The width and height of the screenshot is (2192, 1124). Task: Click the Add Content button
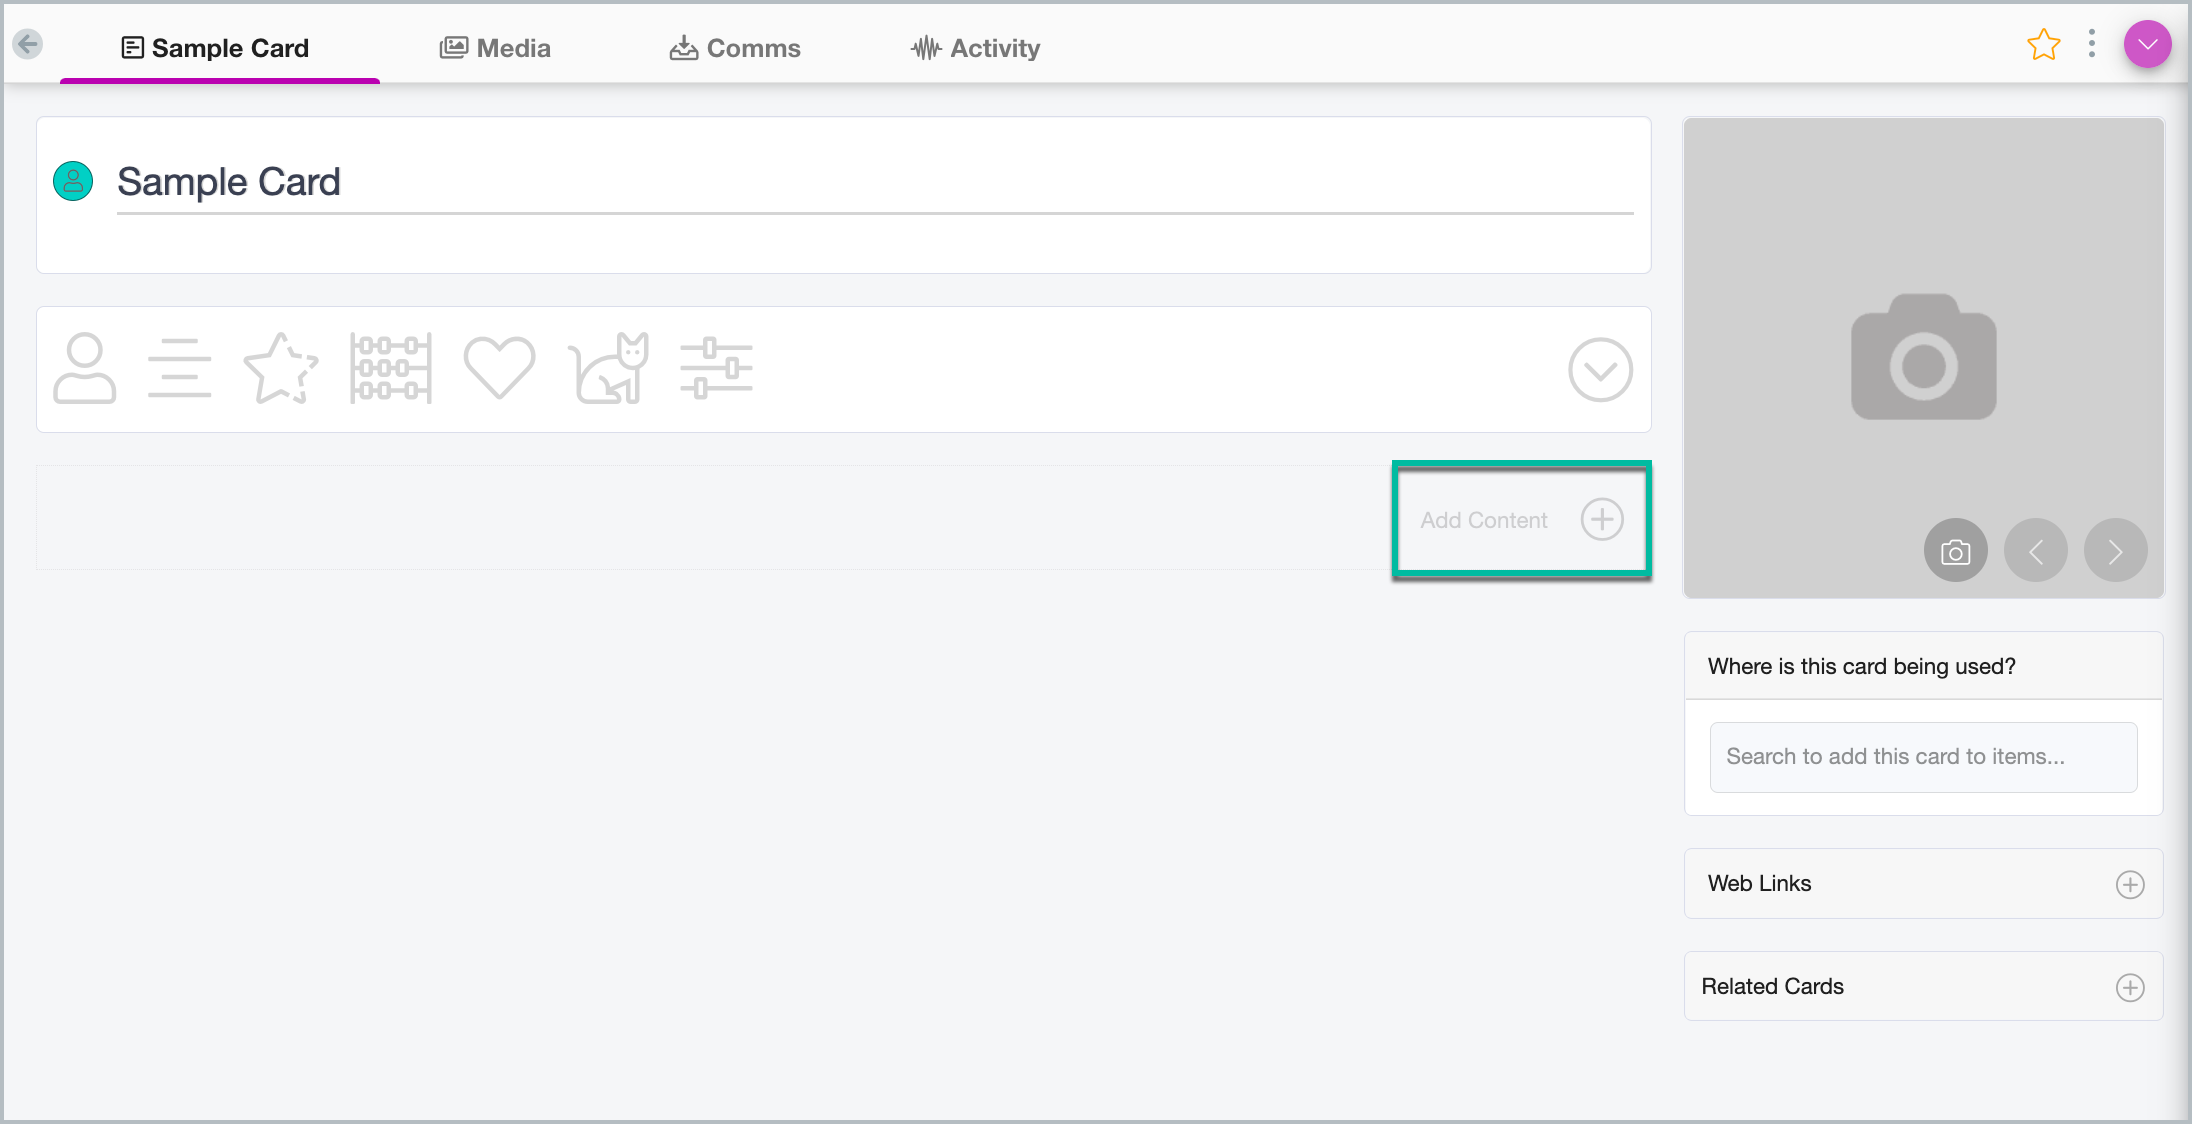coord(1521,520)
